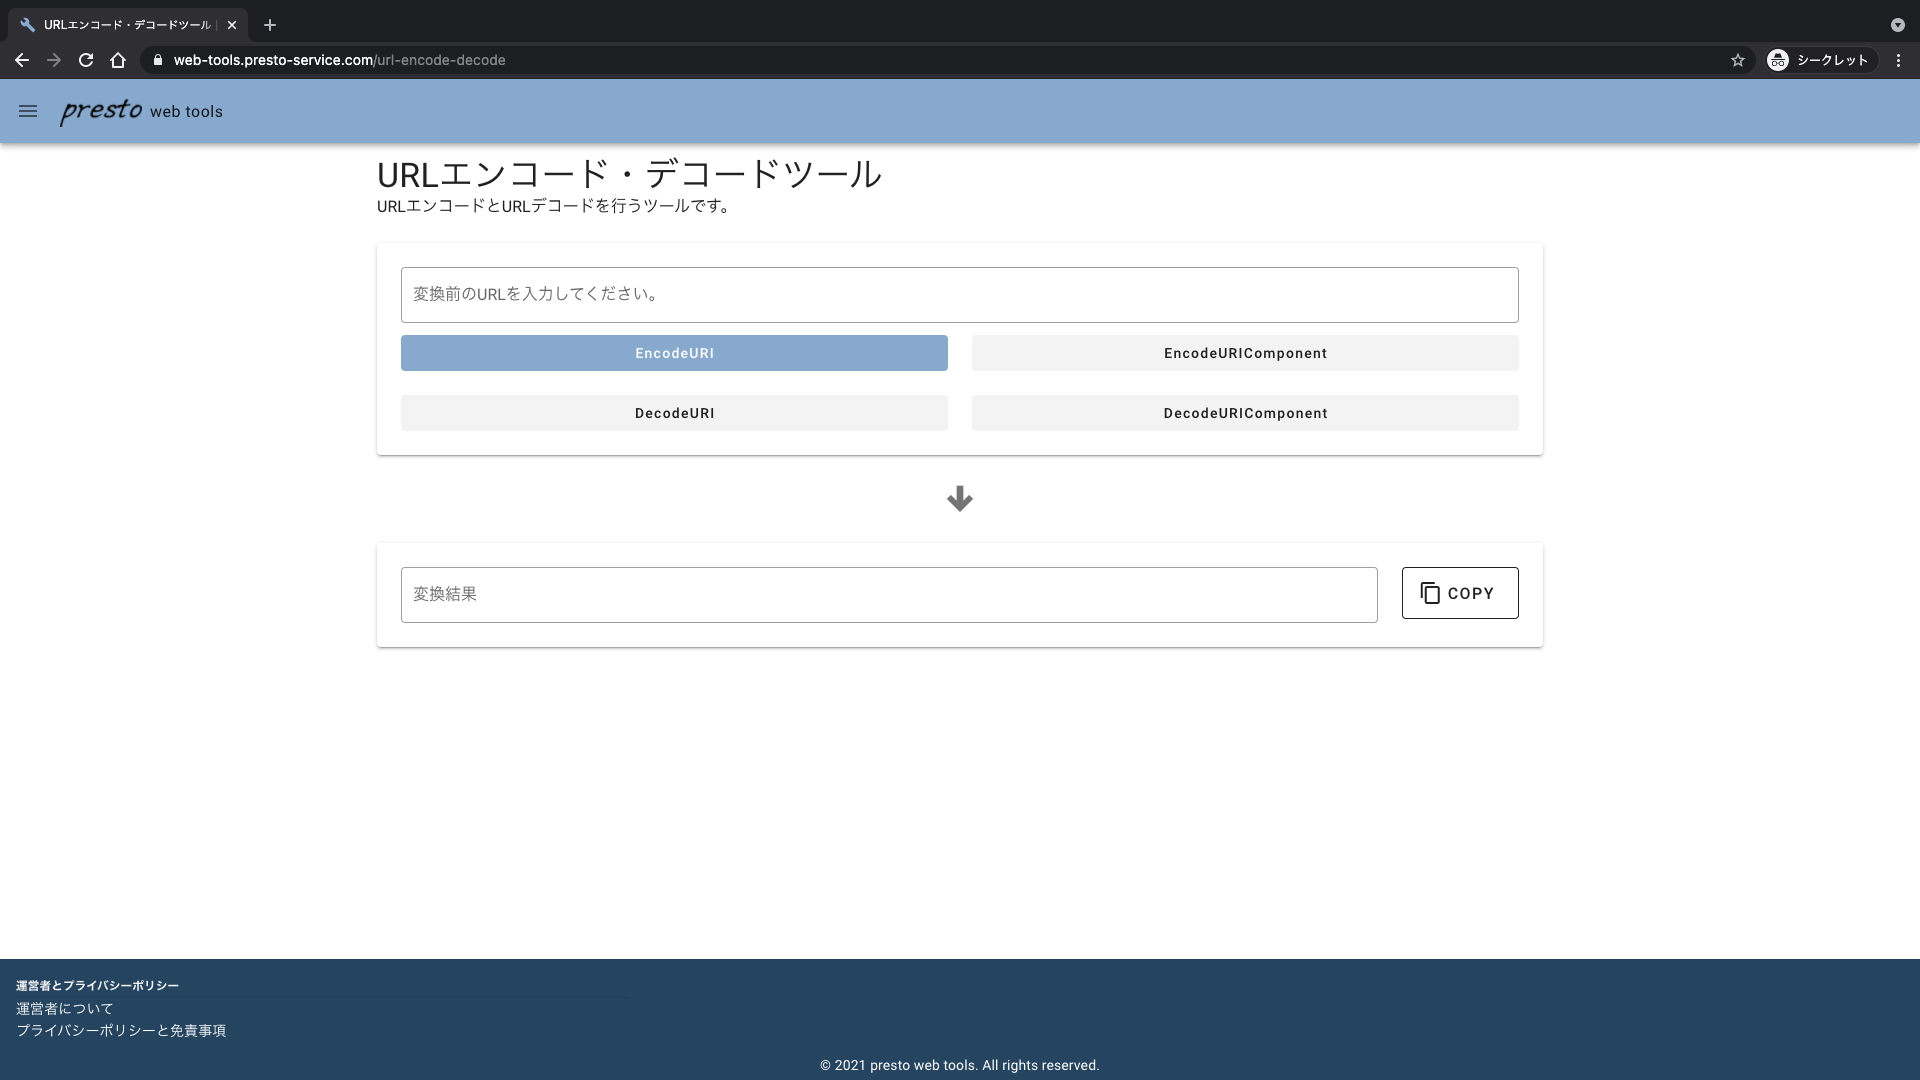Click the home icon in the toolbar
1920x1080 pixels.
(118, 60)
